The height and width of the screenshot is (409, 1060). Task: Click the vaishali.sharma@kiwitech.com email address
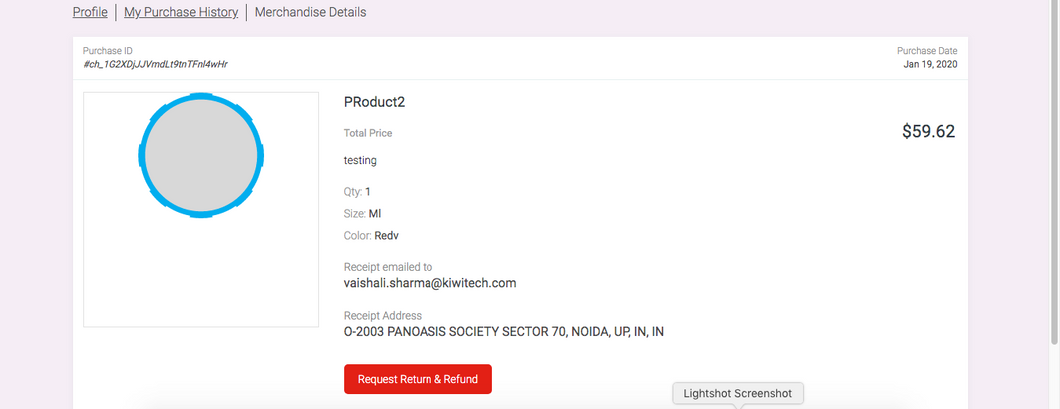[429, 283]
